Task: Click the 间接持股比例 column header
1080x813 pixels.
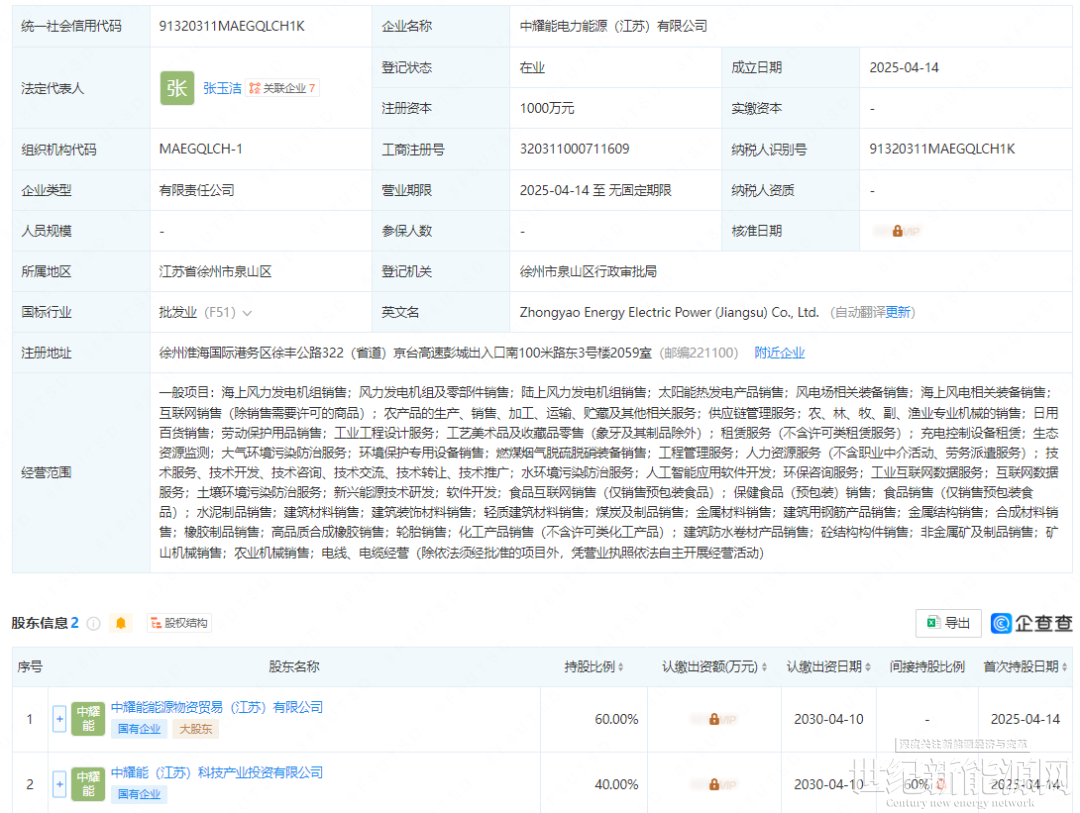Action: [x=926, y=667]
